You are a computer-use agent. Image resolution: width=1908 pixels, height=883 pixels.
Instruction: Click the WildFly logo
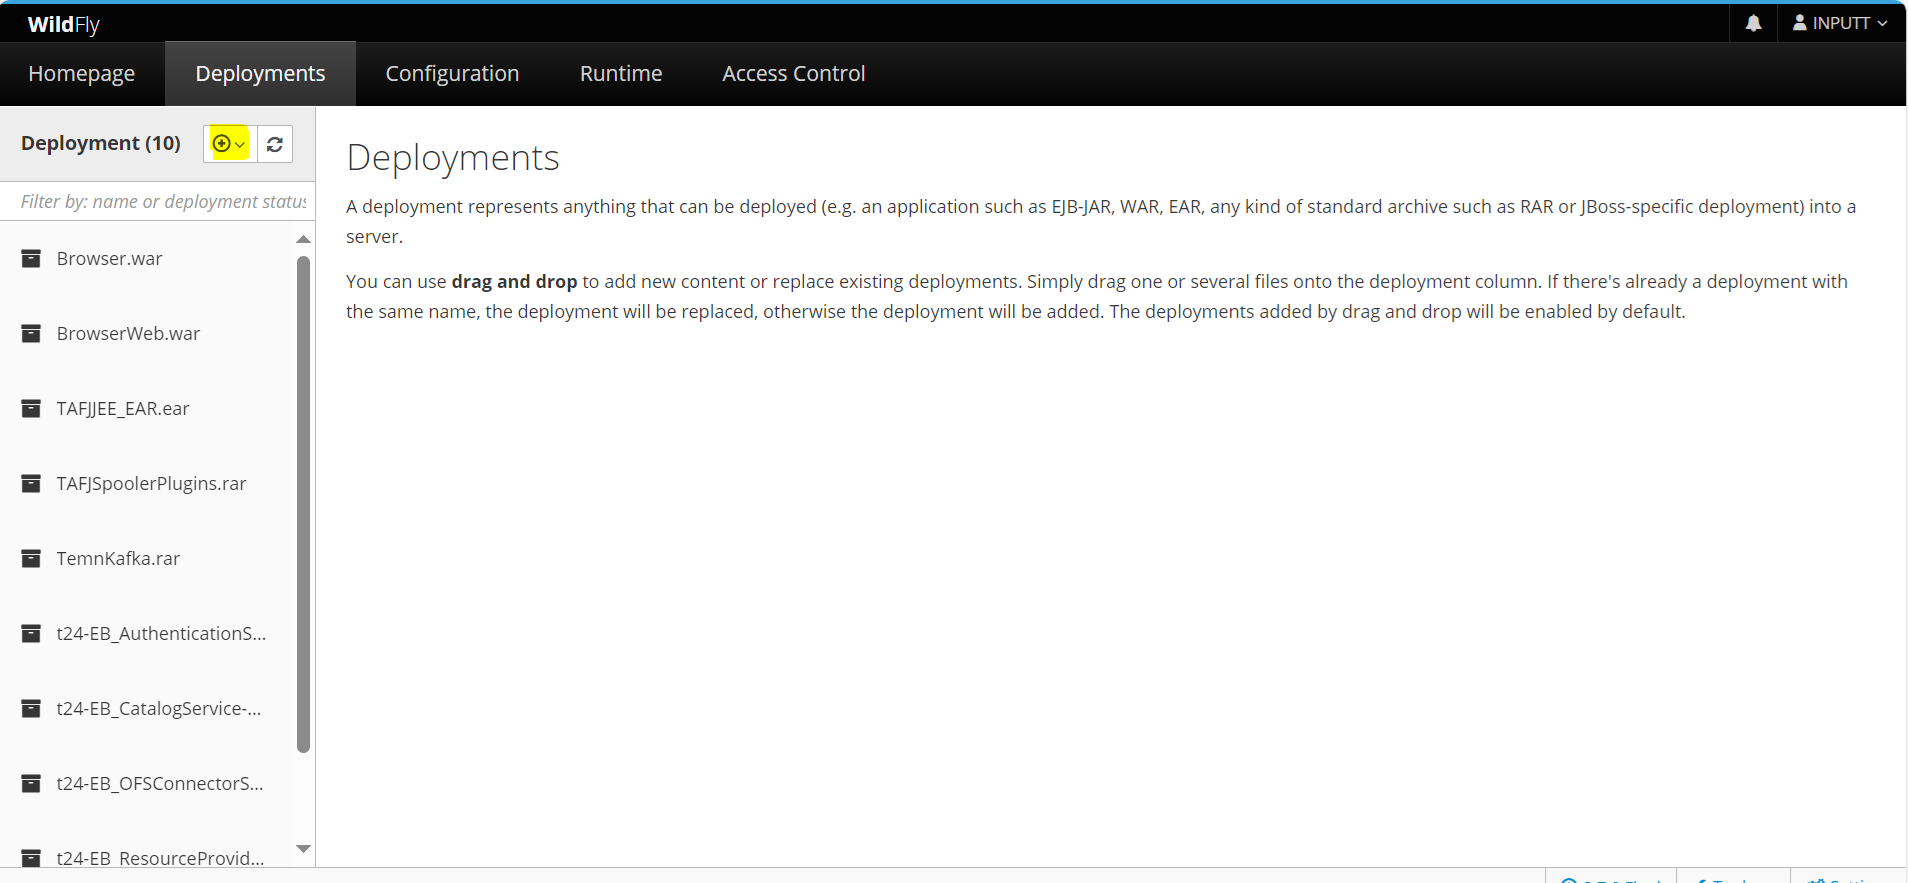(x=64, y=24)
